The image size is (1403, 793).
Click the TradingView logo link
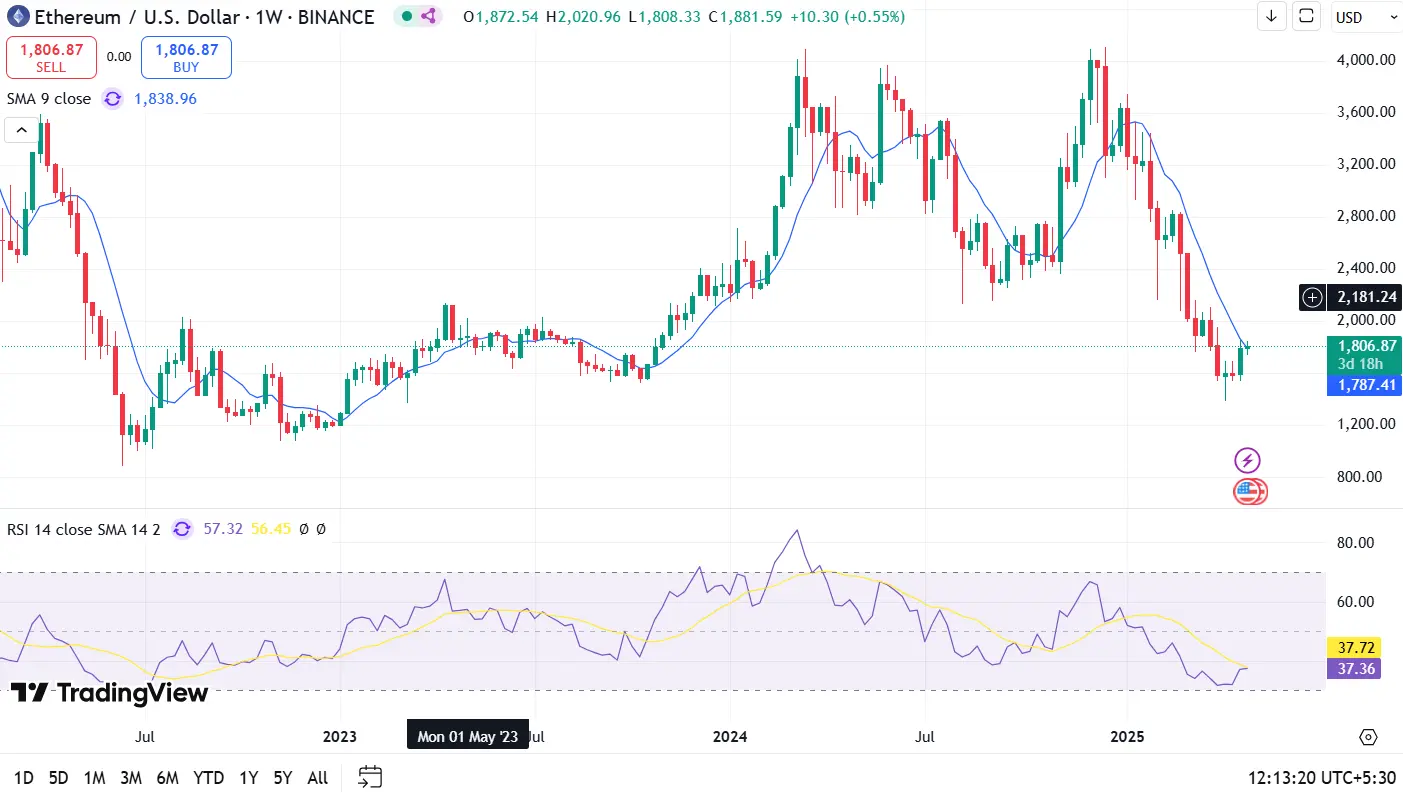click(110, 692)
